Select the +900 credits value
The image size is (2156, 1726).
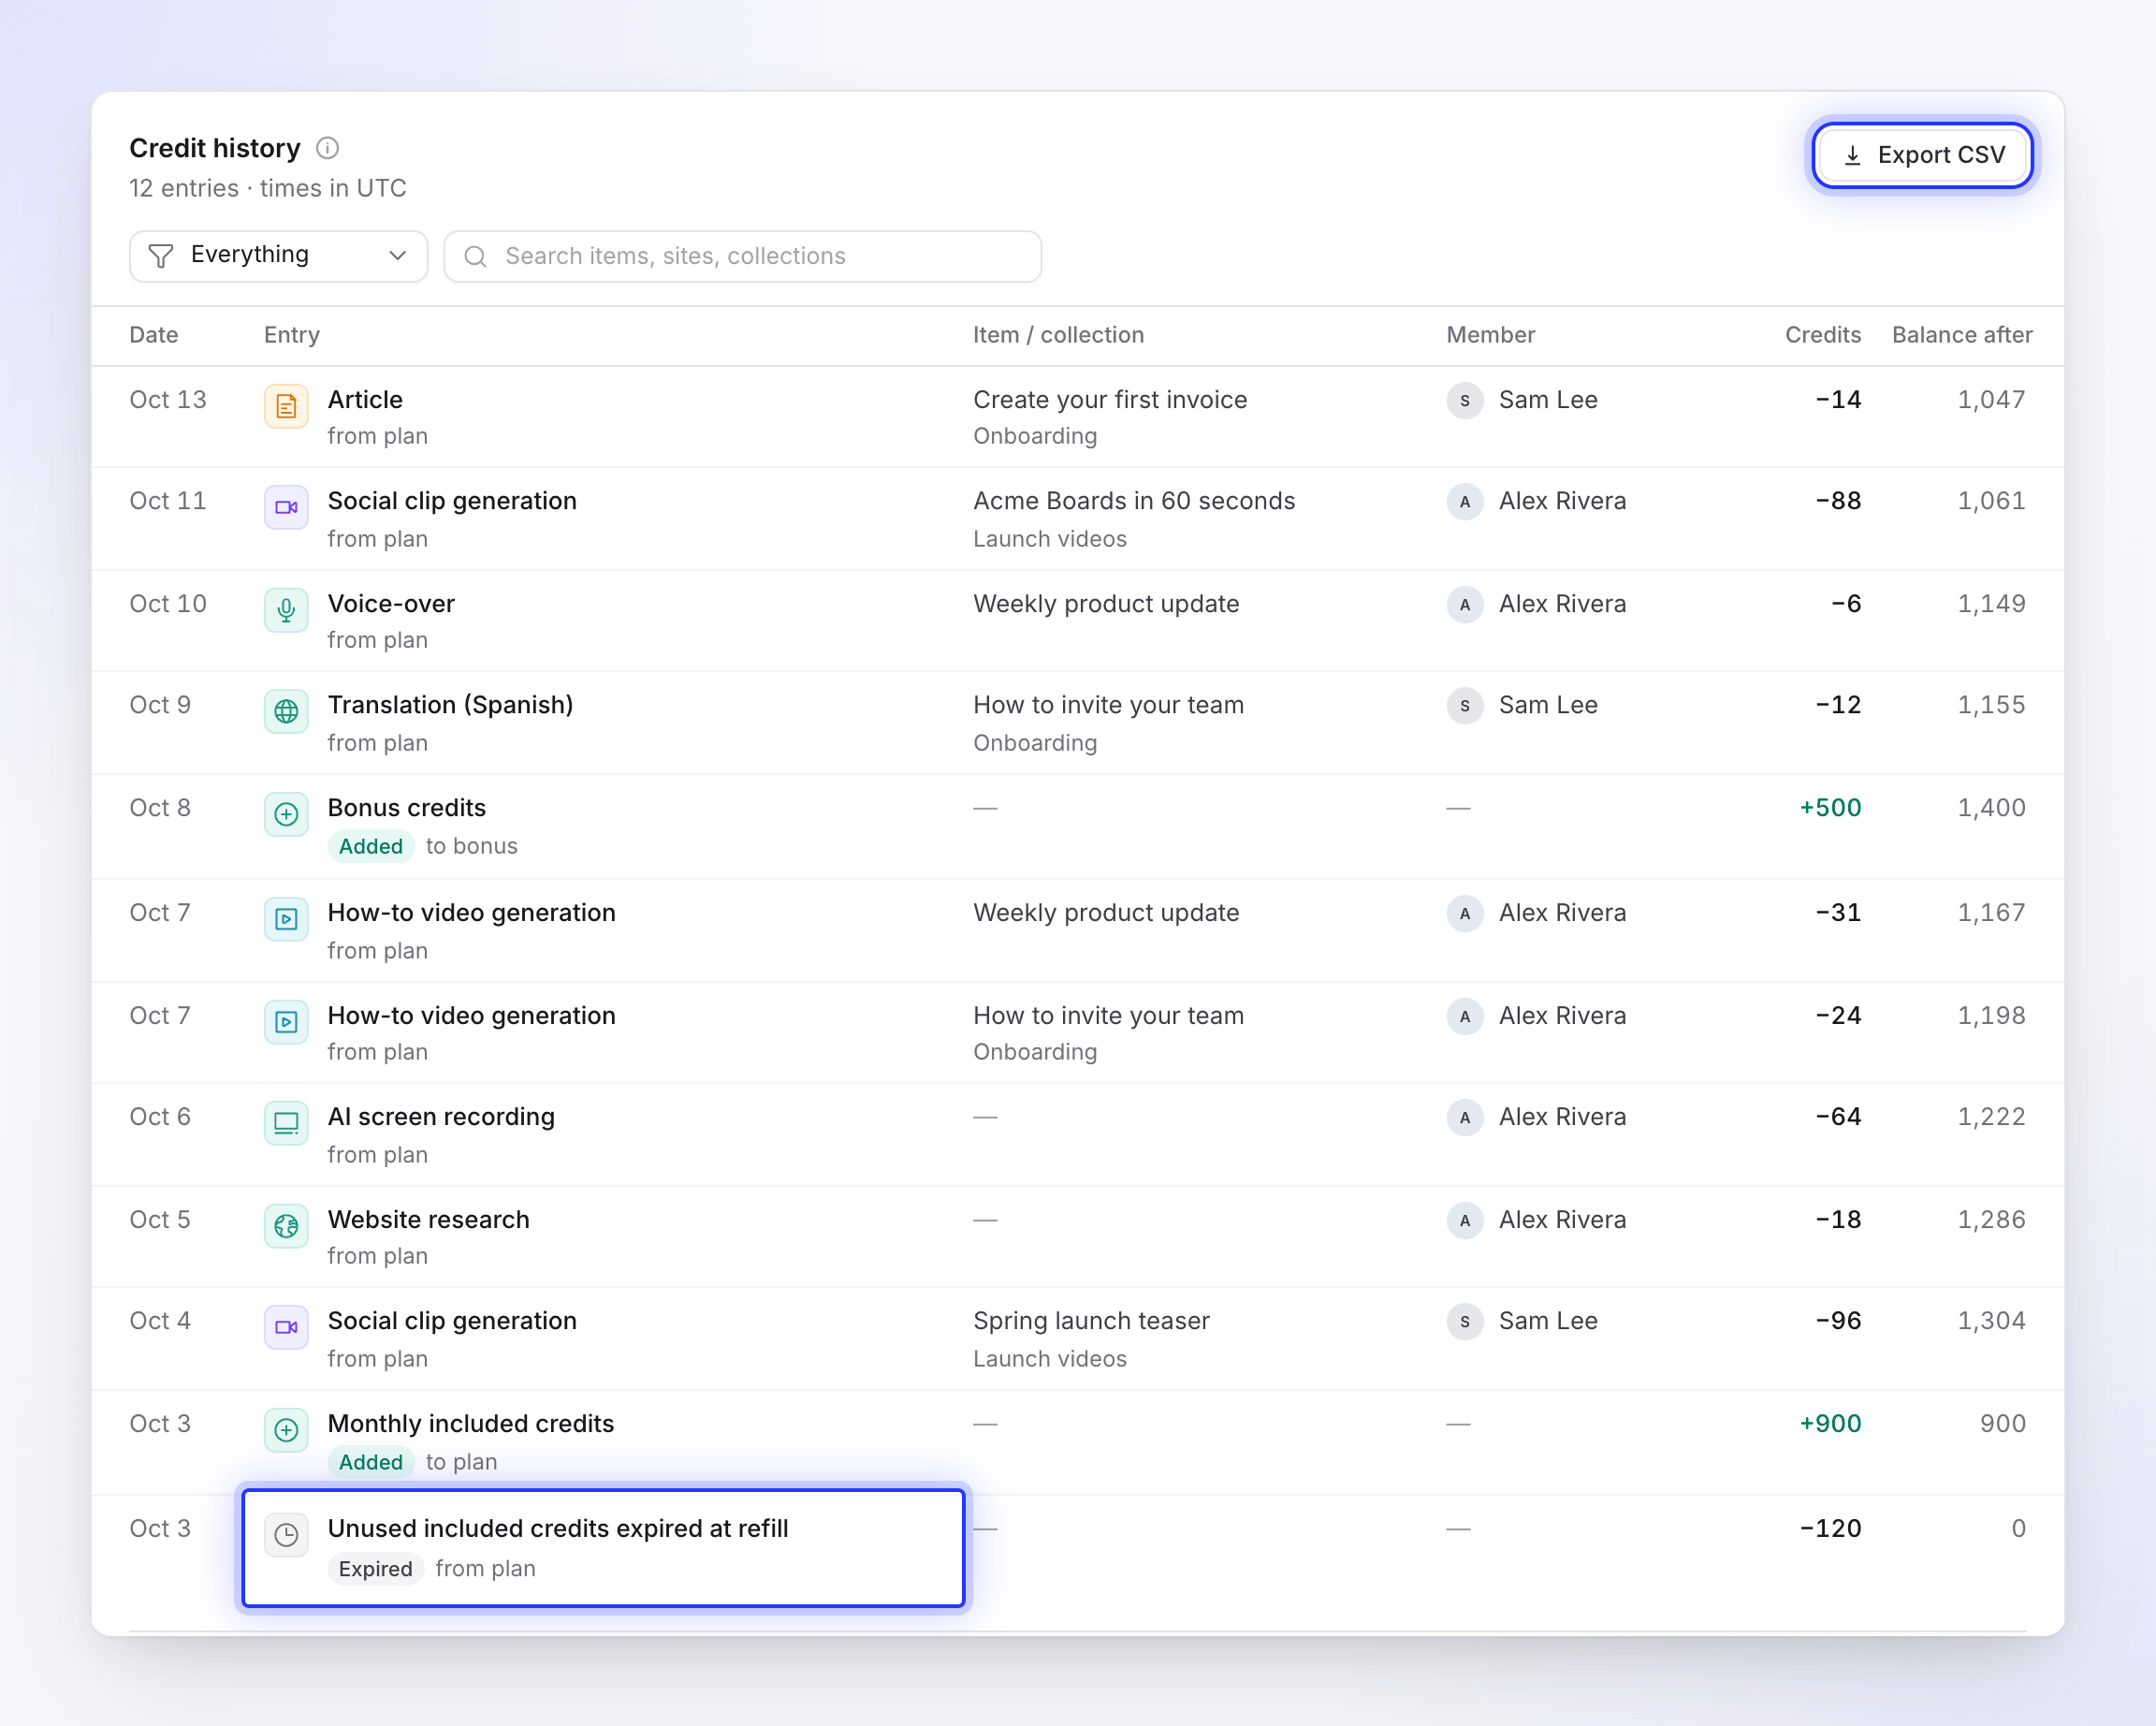pyautogui.click(x=1830, y=1424)
